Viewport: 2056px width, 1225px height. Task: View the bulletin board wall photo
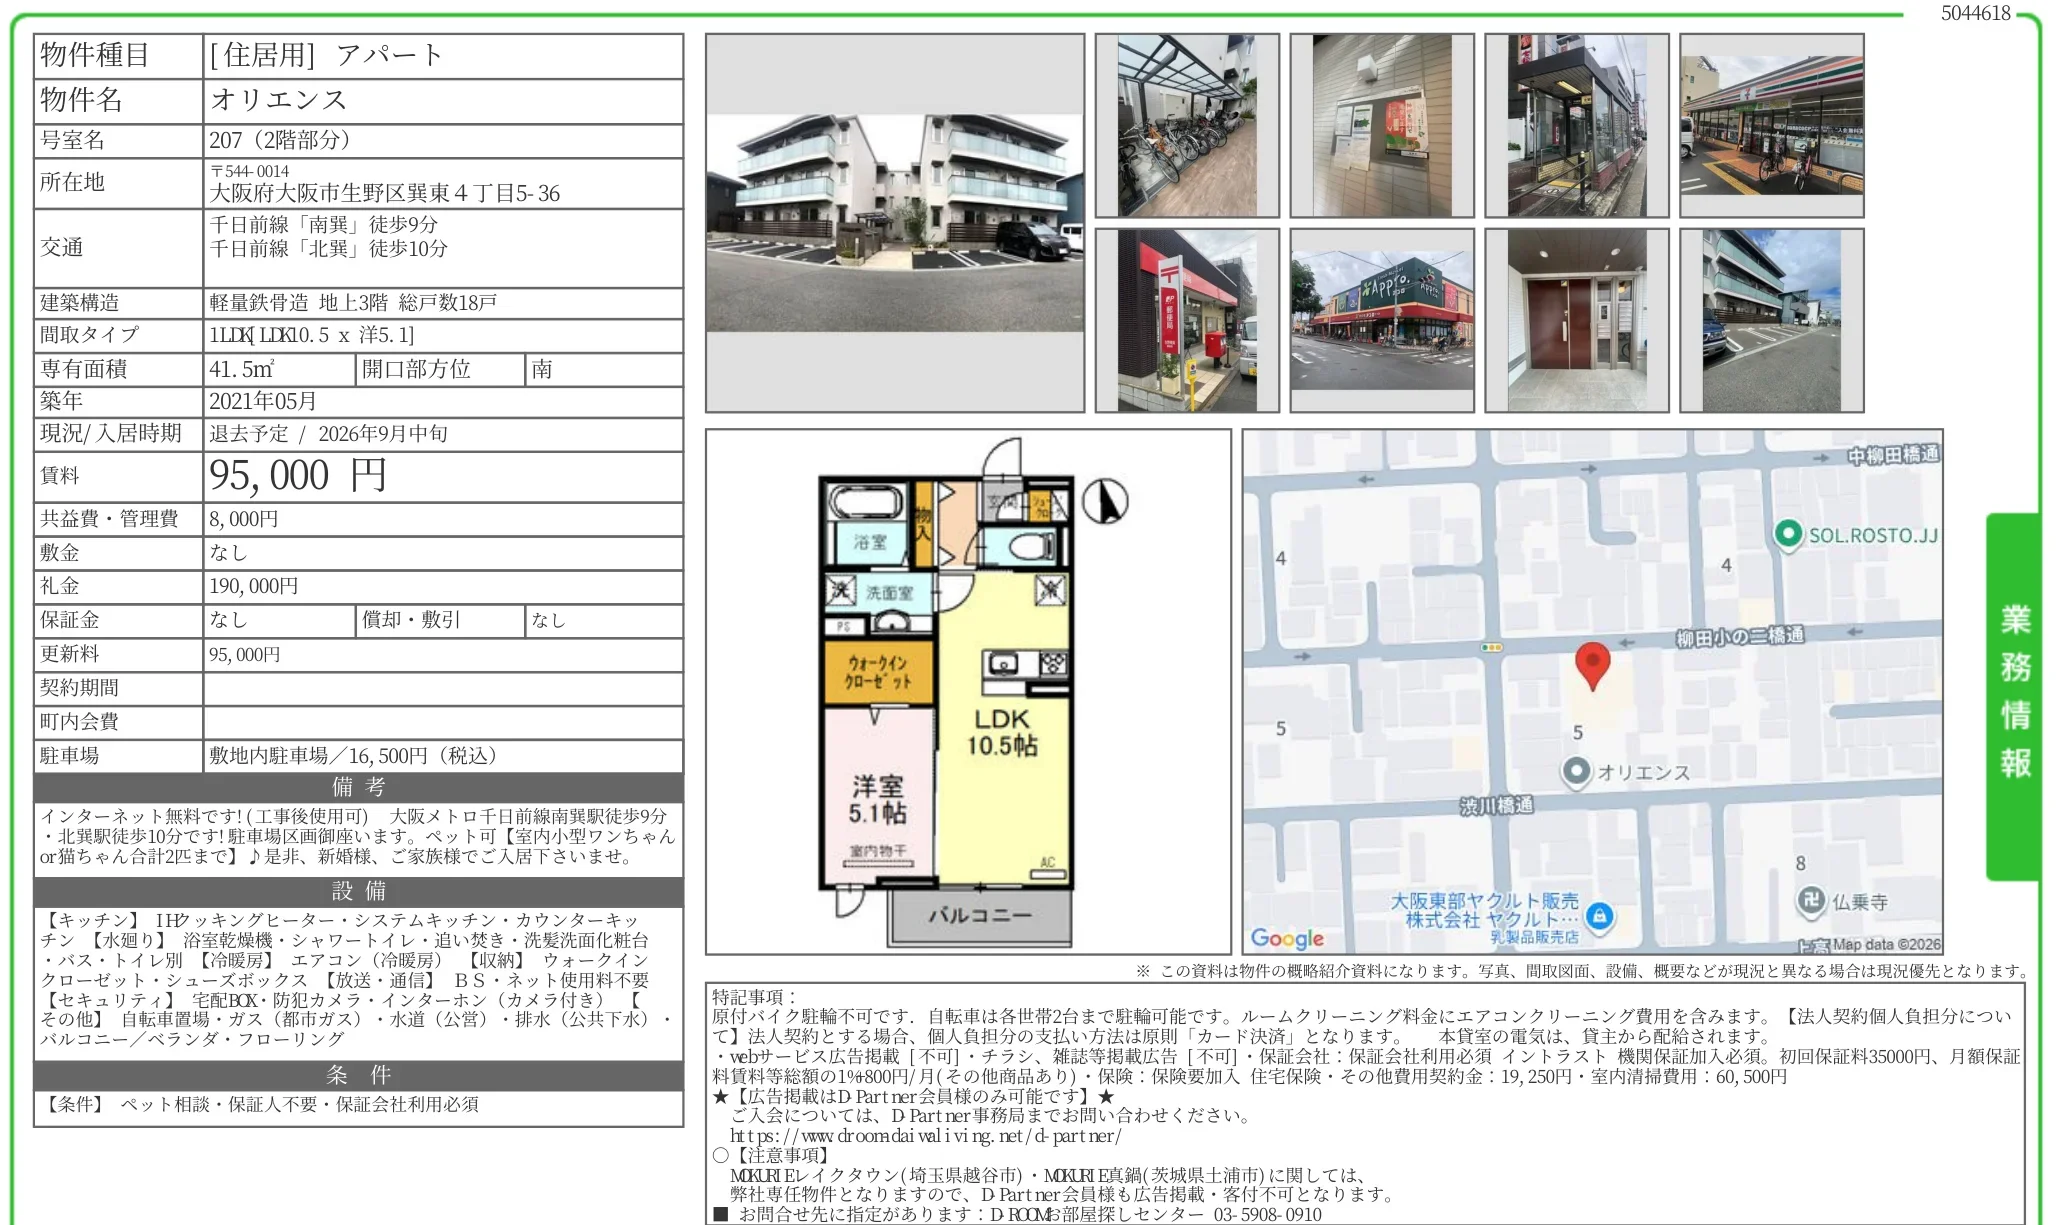pyautogui.click(x=1382, y=126)
